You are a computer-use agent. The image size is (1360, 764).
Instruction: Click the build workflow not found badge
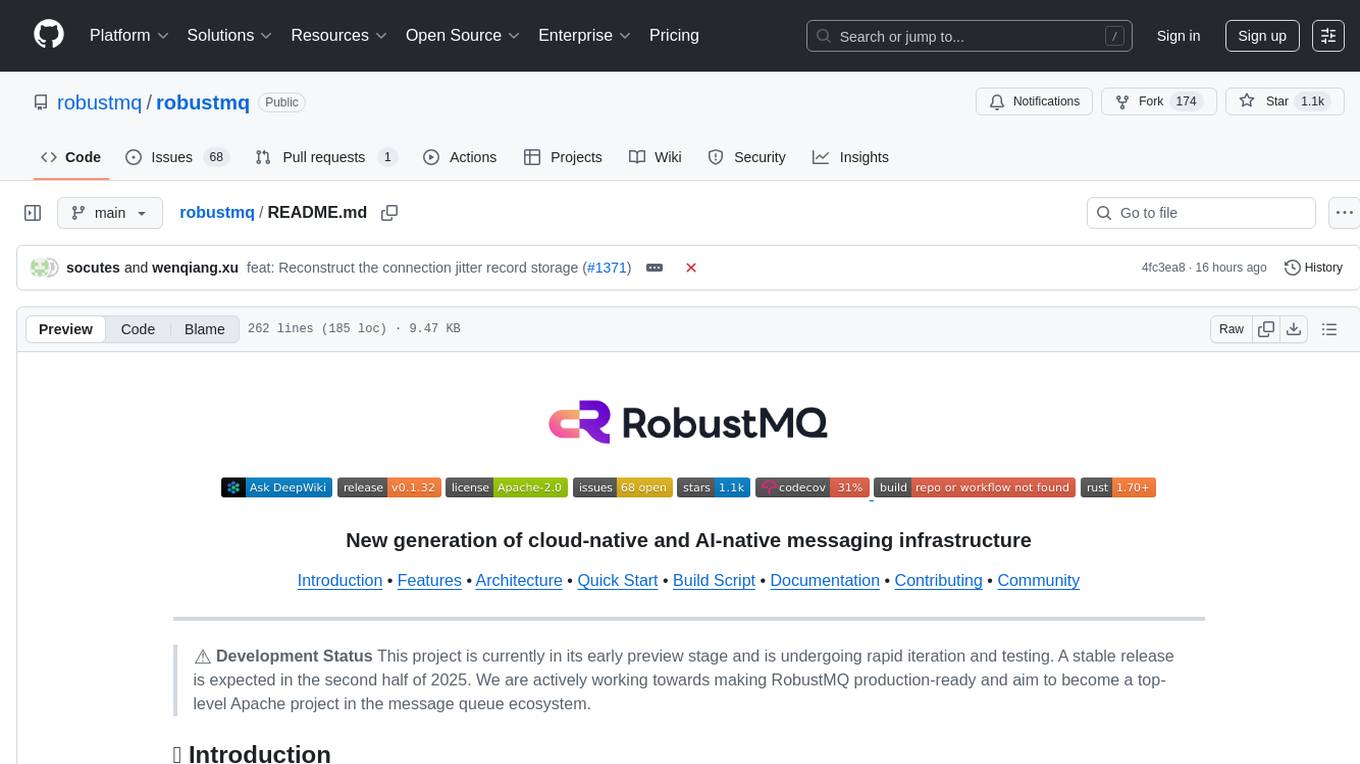[x=975, y=487]
